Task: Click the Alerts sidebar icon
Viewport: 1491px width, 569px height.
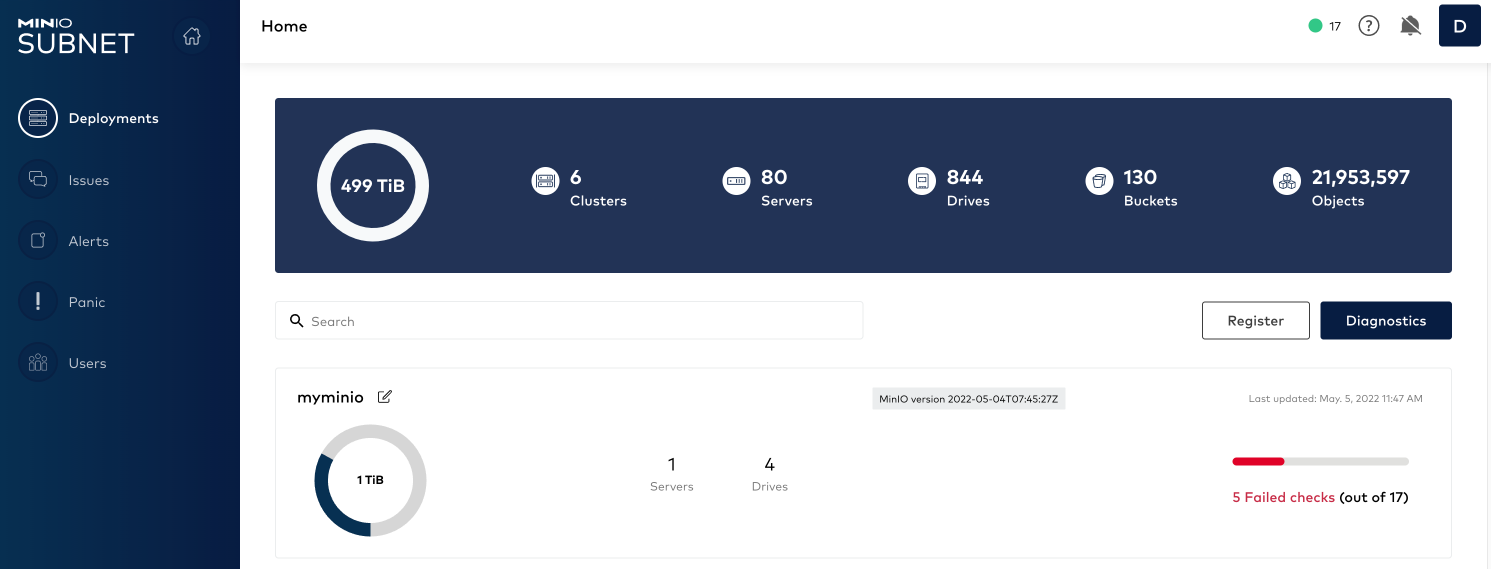Action: pyautogui.click(x=38, y=241)
